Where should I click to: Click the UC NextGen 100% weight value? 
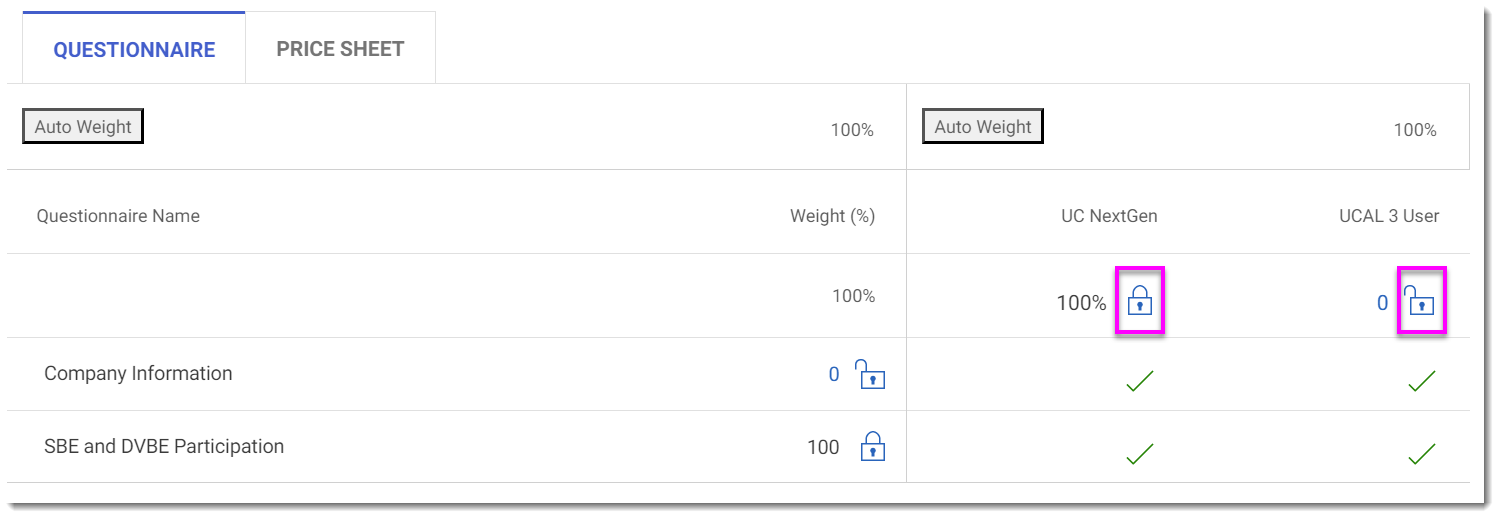tap(1081, 302)
